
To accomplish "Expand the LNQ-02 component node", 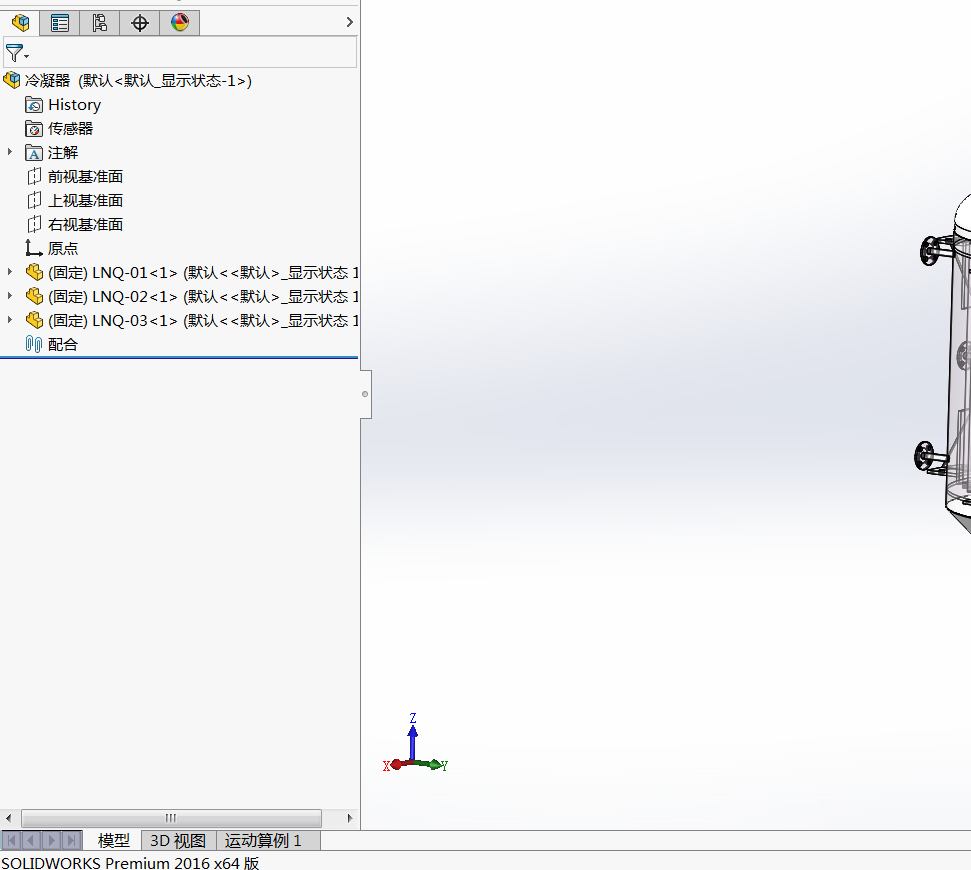I will 10,296.
